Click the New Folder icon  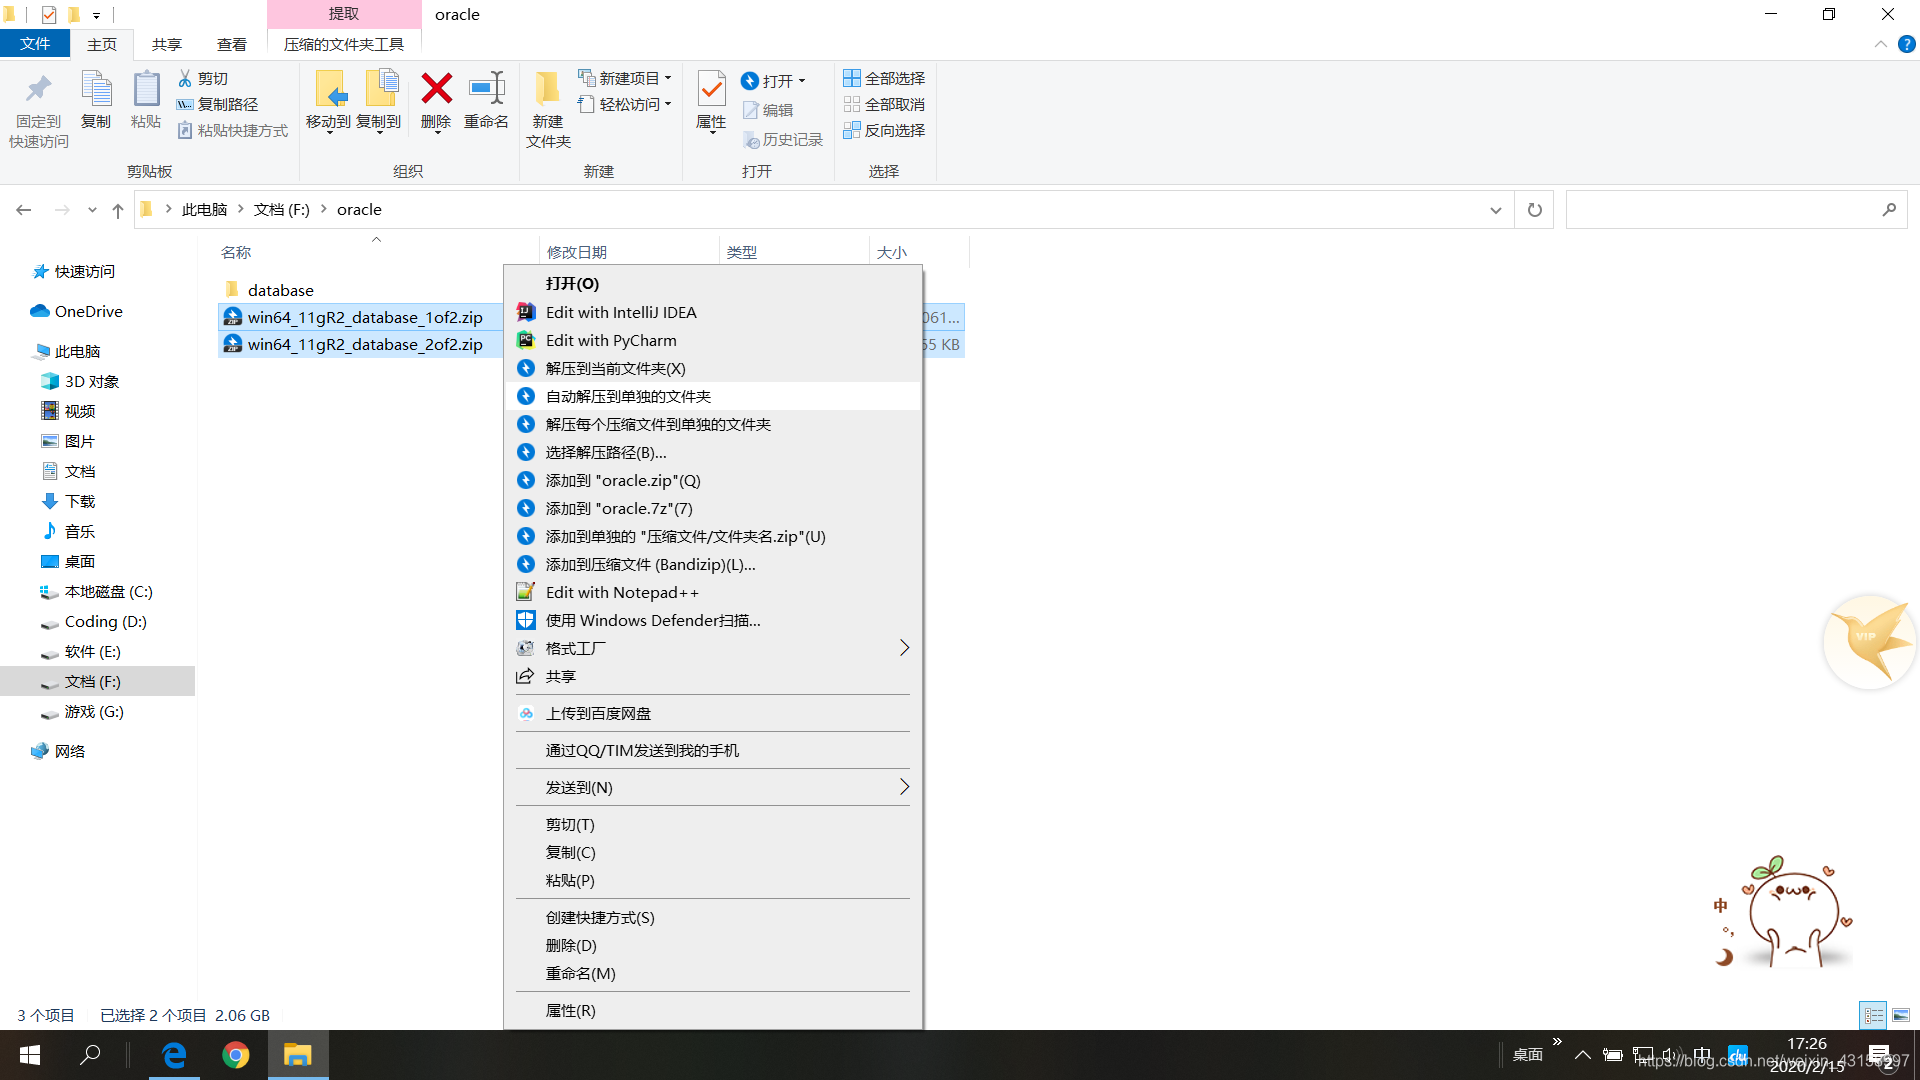coord(547,90)
